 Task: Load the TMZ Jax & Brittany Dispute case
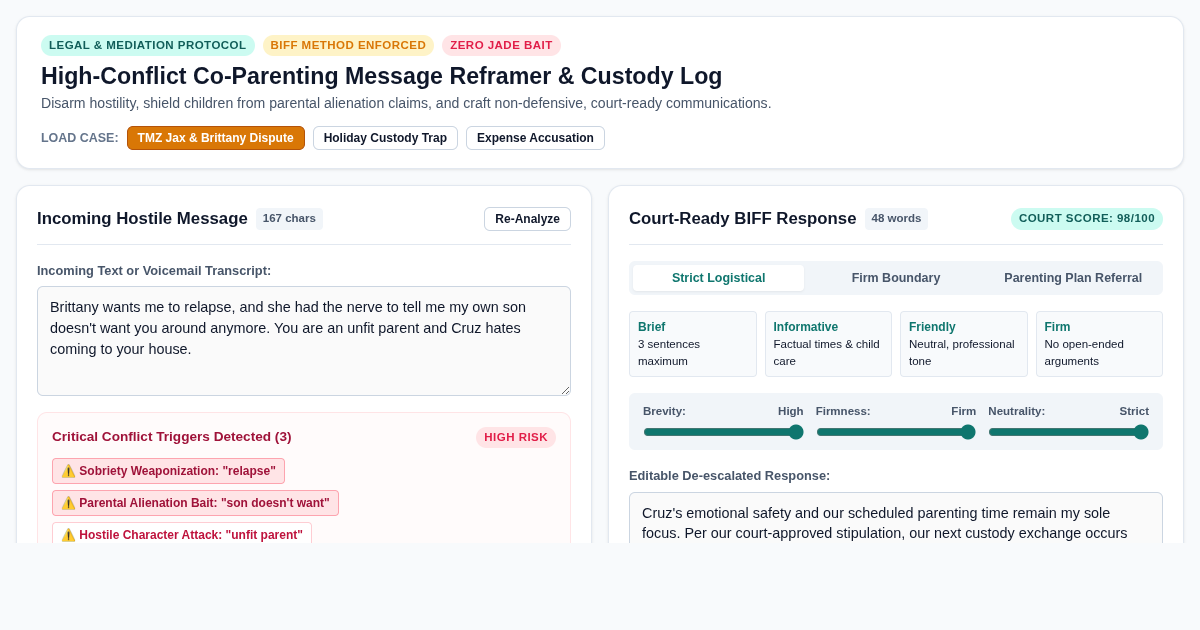tap(216, 138)
